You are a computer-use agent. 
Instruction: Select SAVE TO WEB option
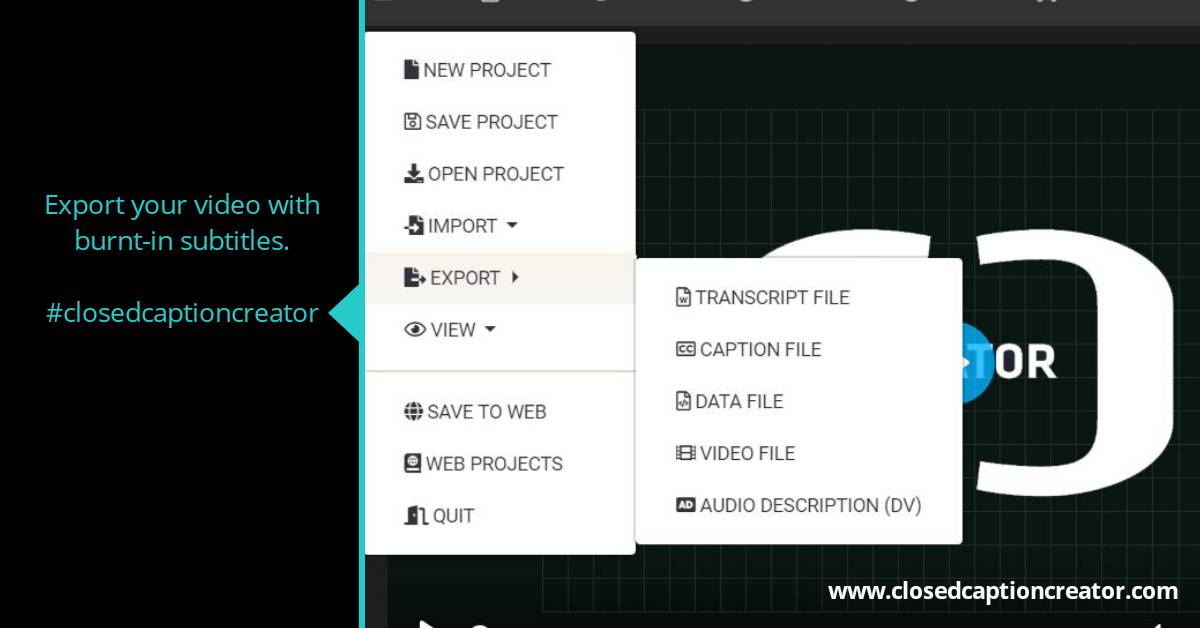pos(500,412)
